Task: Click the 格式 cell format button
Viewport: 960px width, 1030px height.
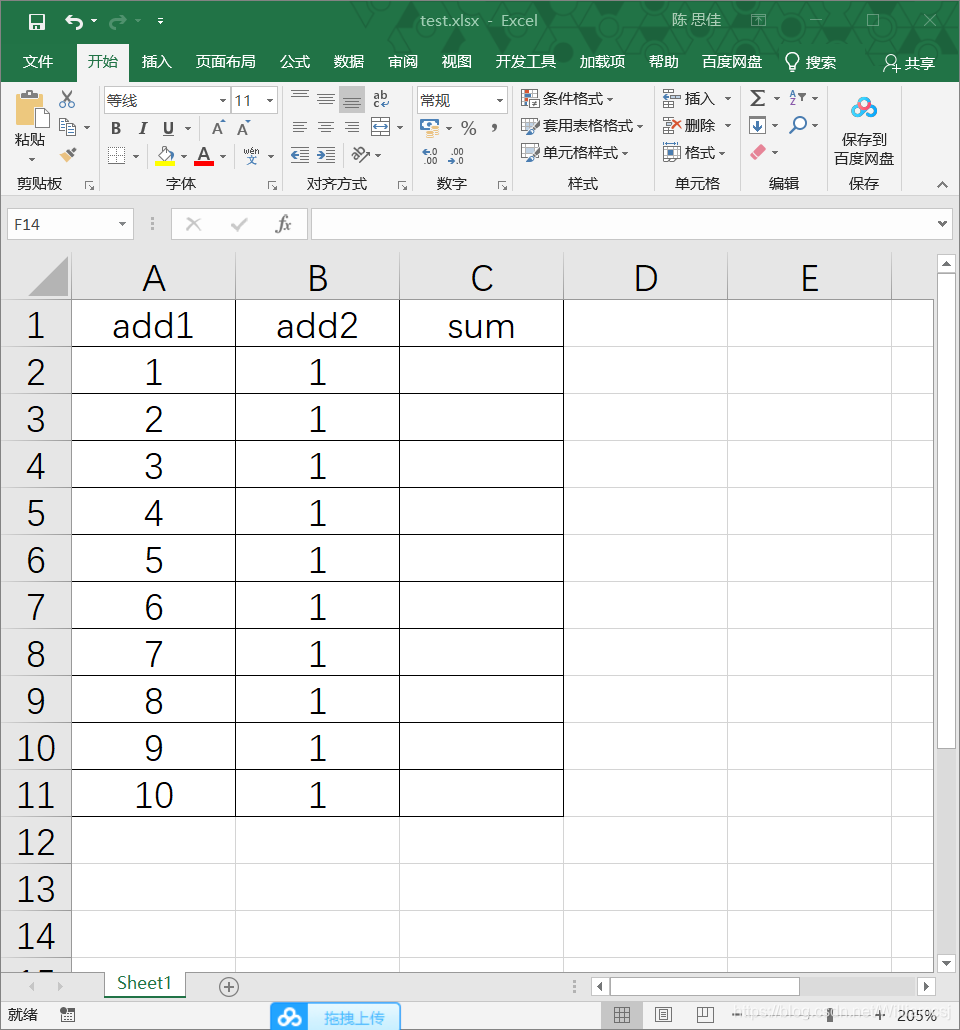Action: (695, 152)
